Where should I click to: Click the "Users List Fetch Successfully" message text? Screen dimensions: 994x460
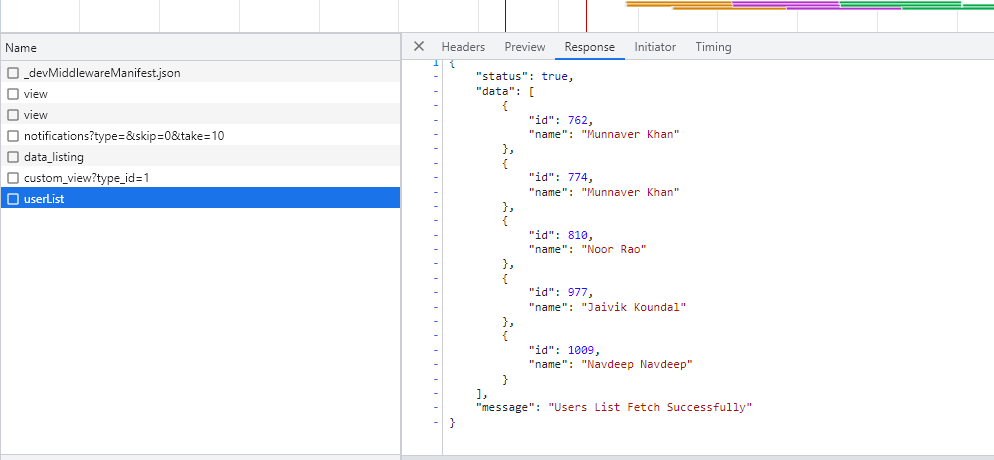coord(650,408)
